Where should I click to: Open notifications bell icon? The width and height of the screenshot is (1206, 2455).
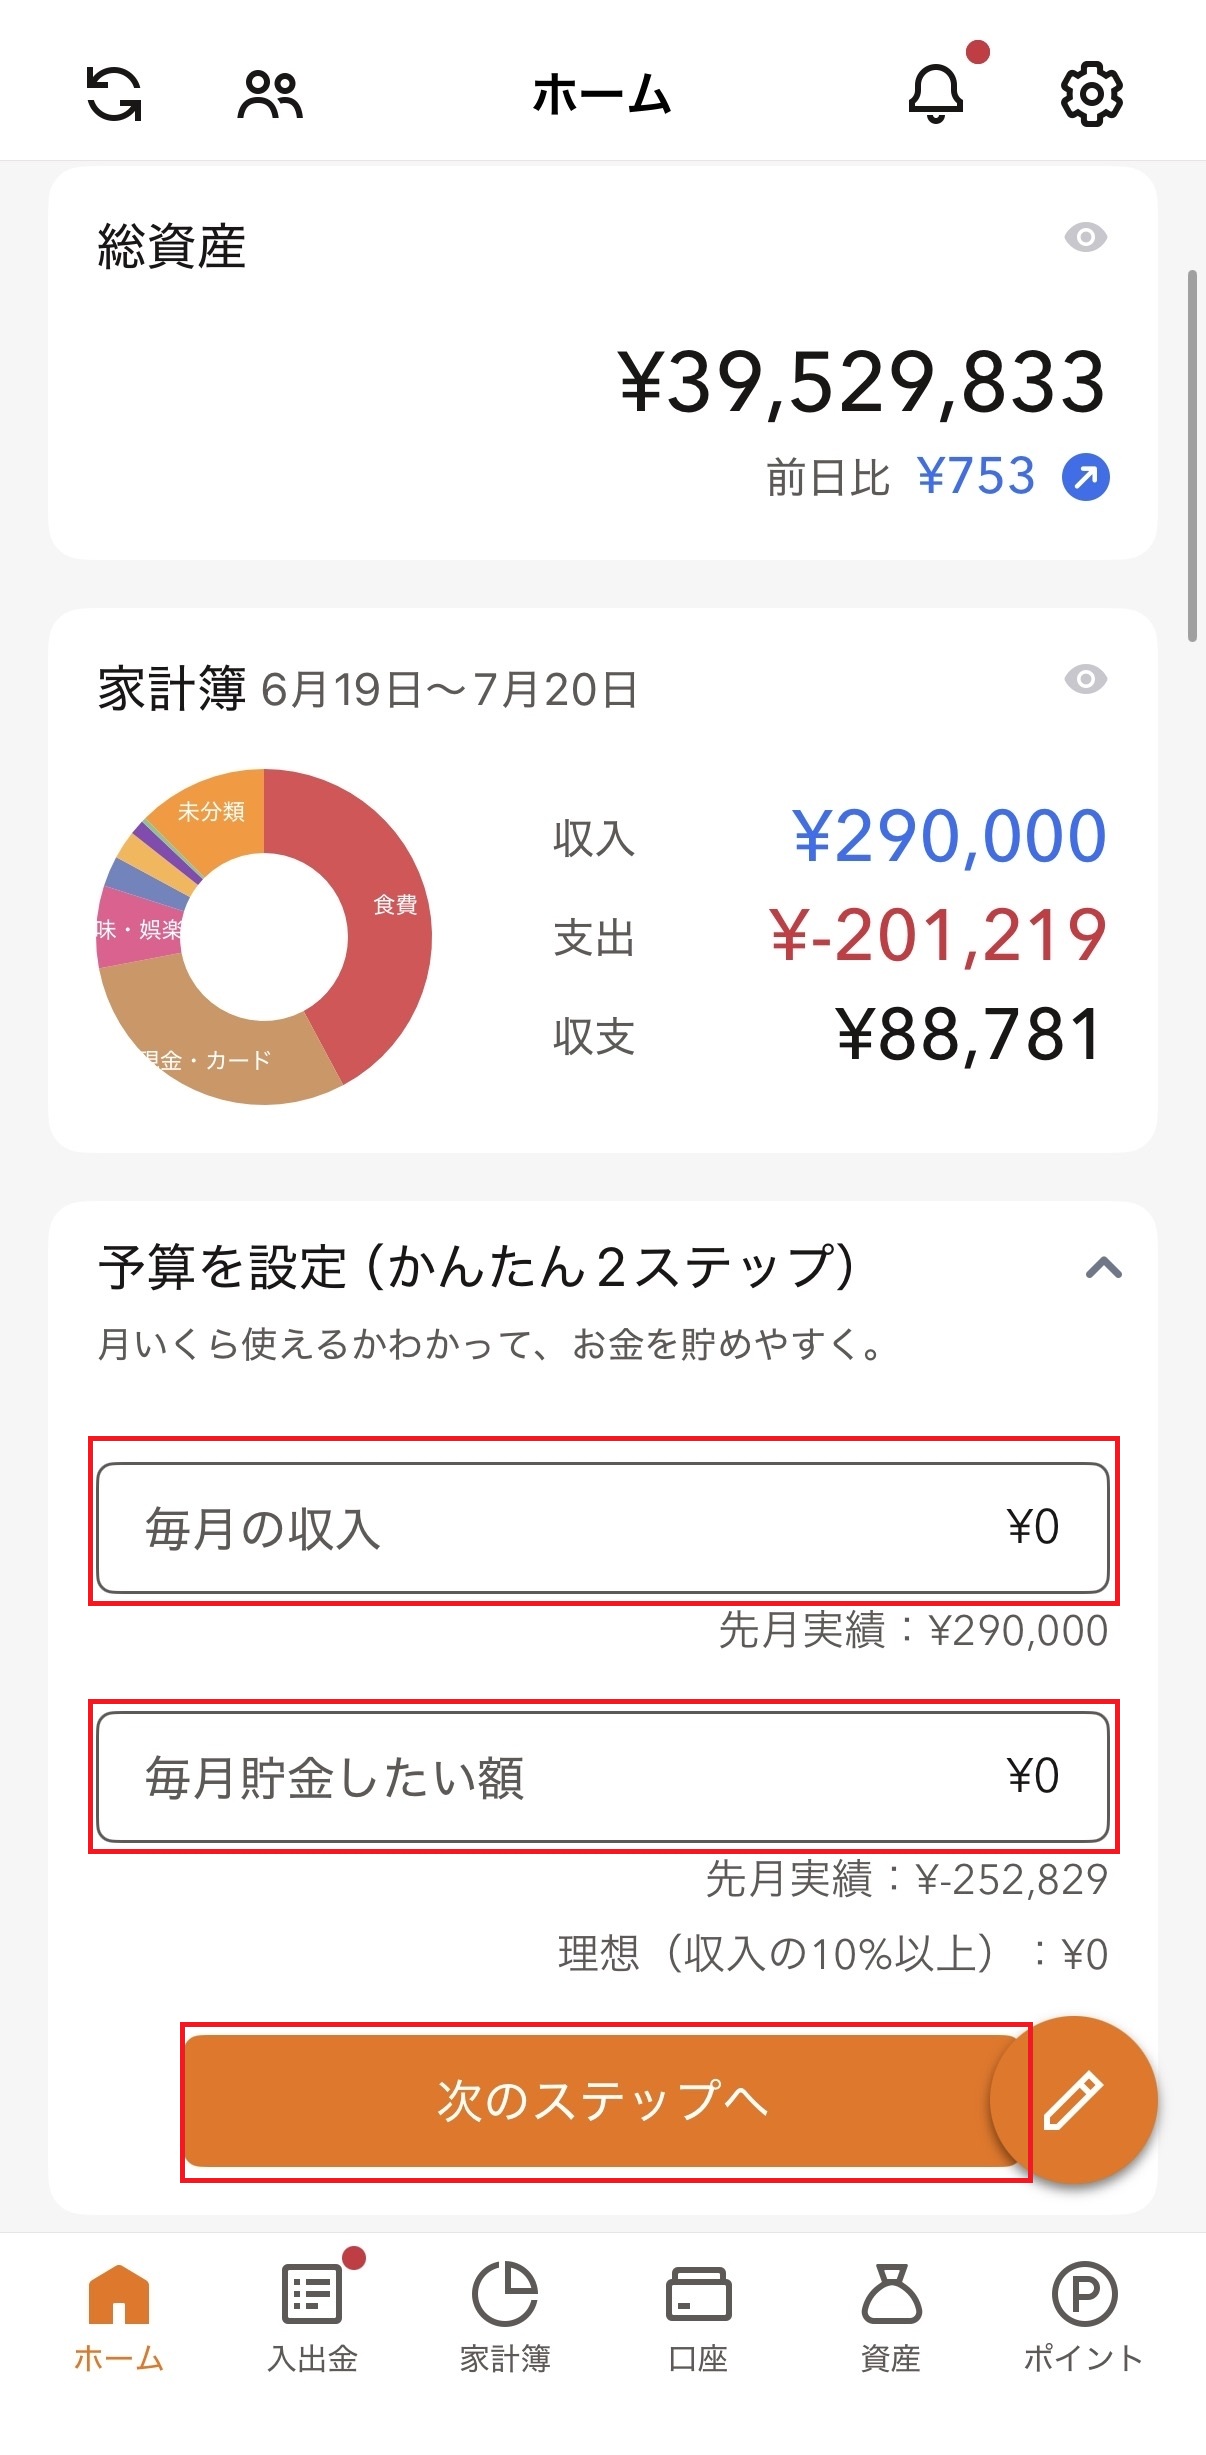(936, 94)
